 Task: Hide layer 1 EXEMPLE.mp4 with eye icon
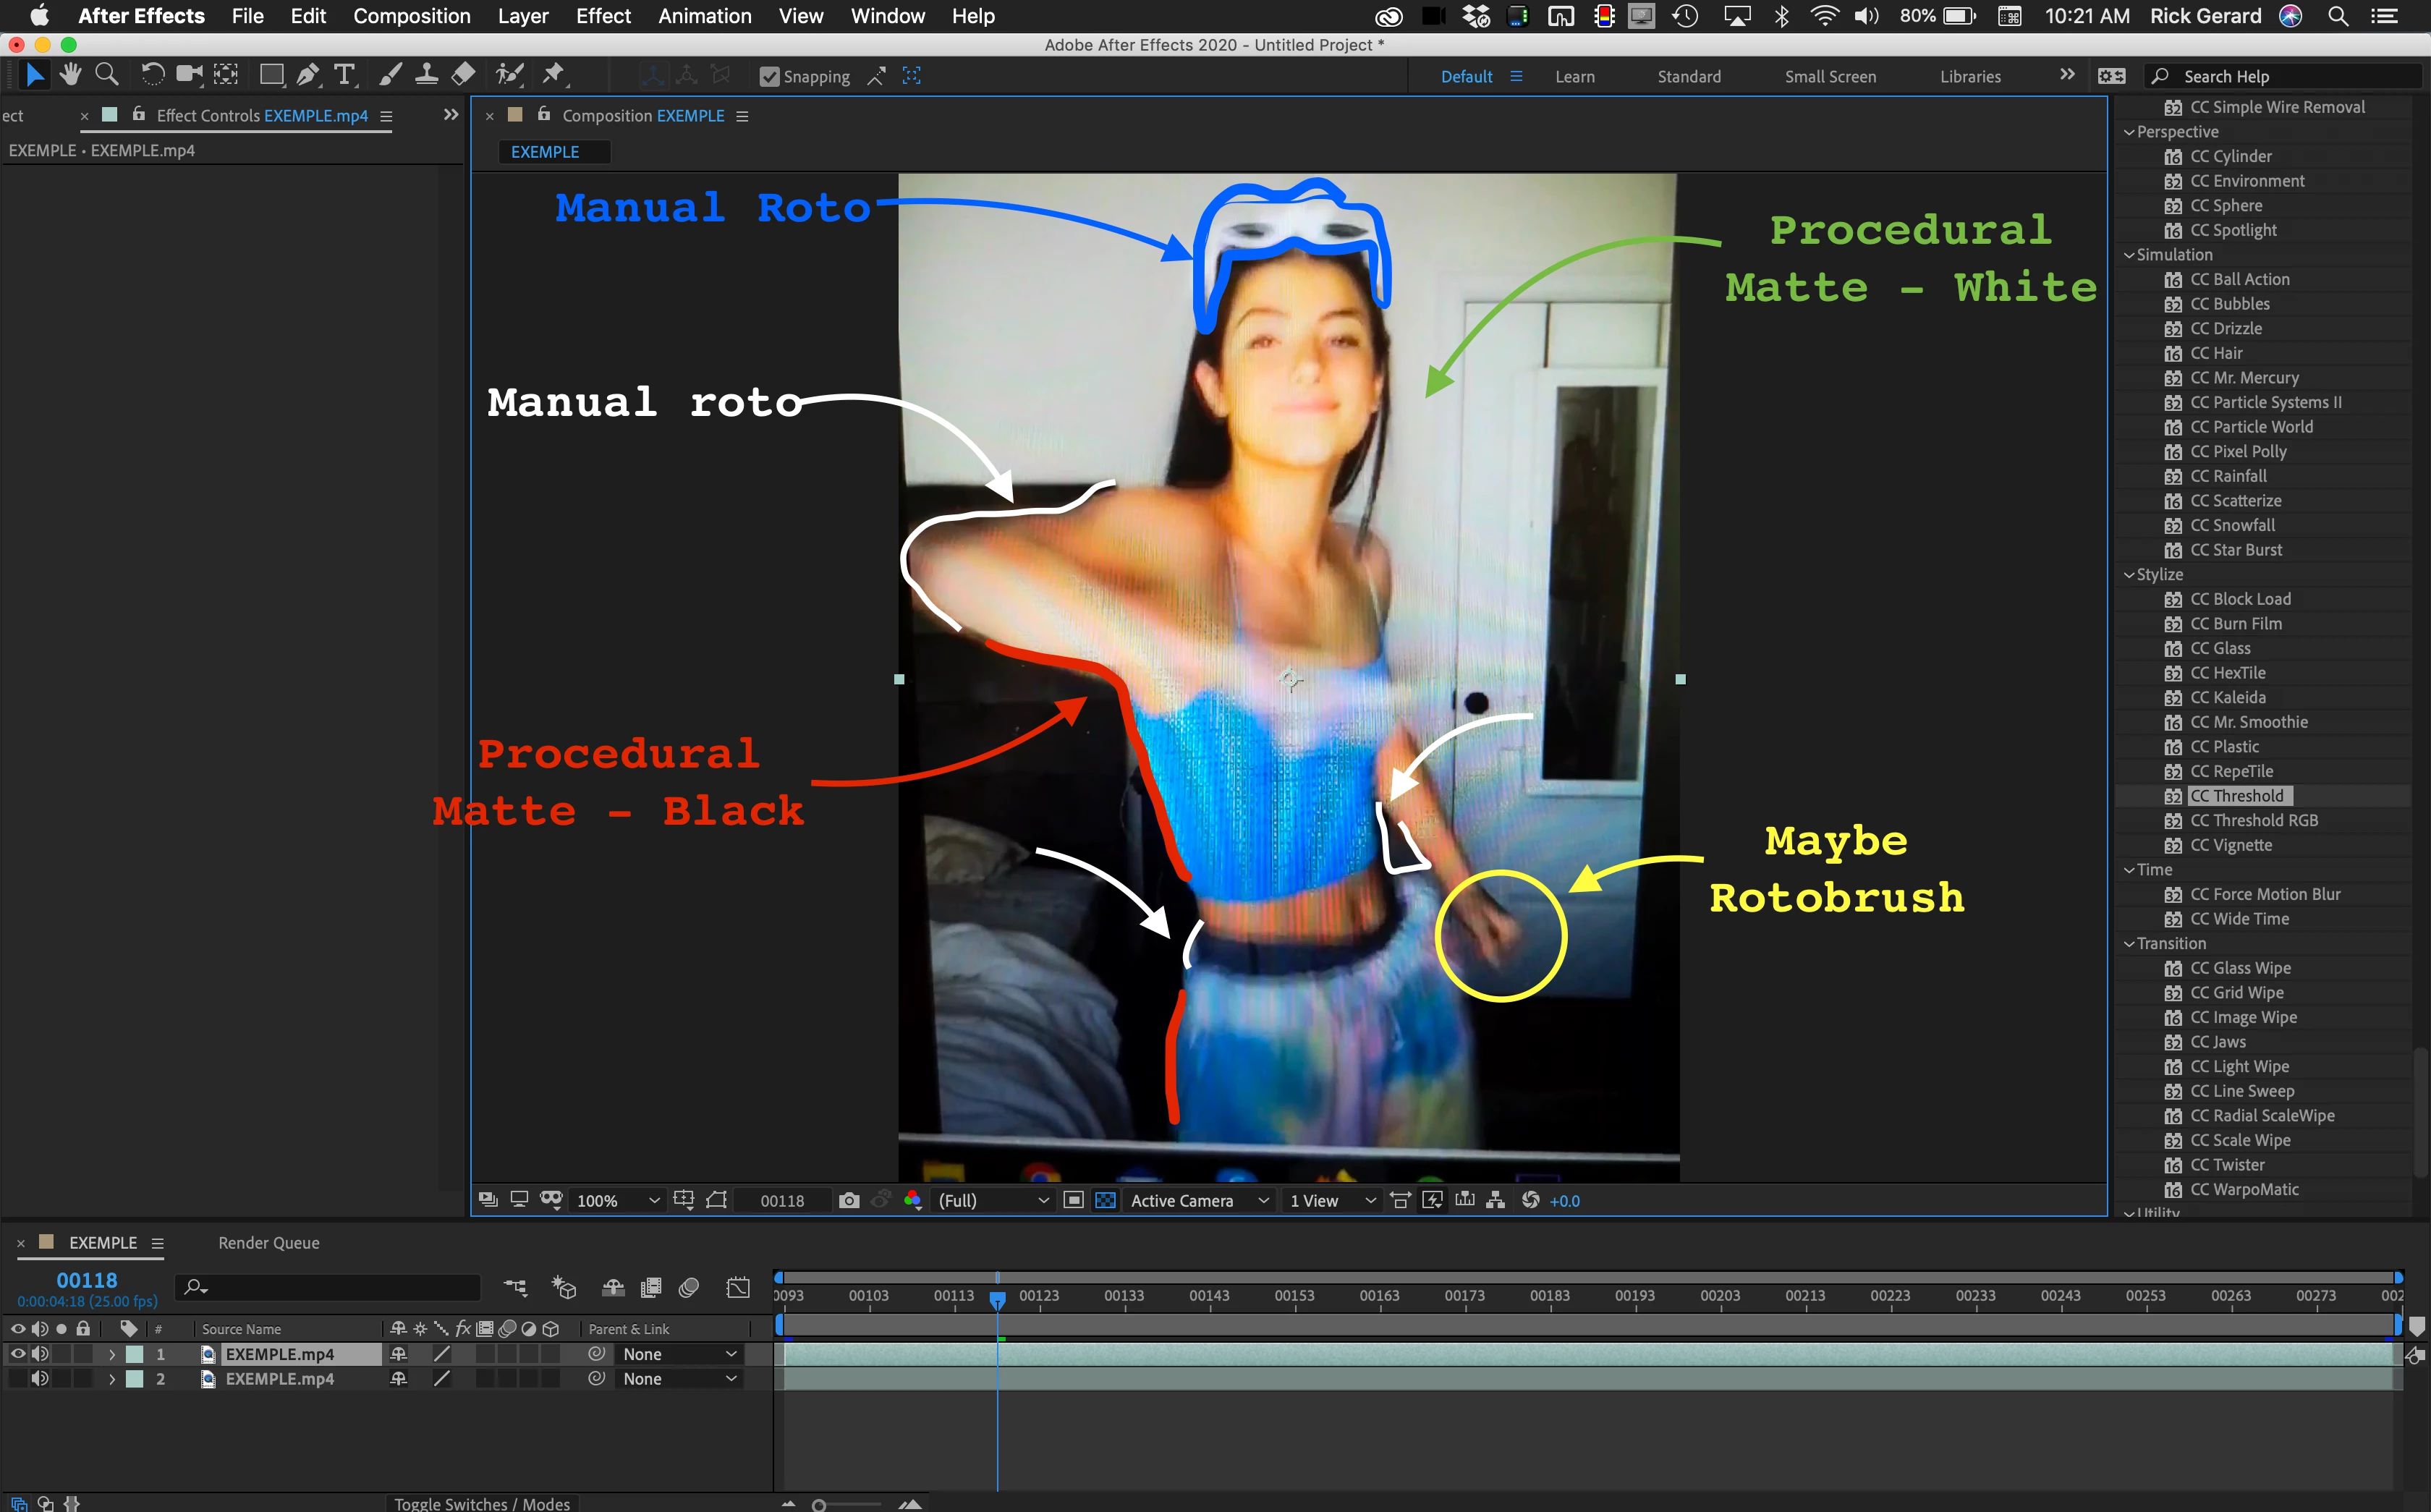tap(17, 1354)
